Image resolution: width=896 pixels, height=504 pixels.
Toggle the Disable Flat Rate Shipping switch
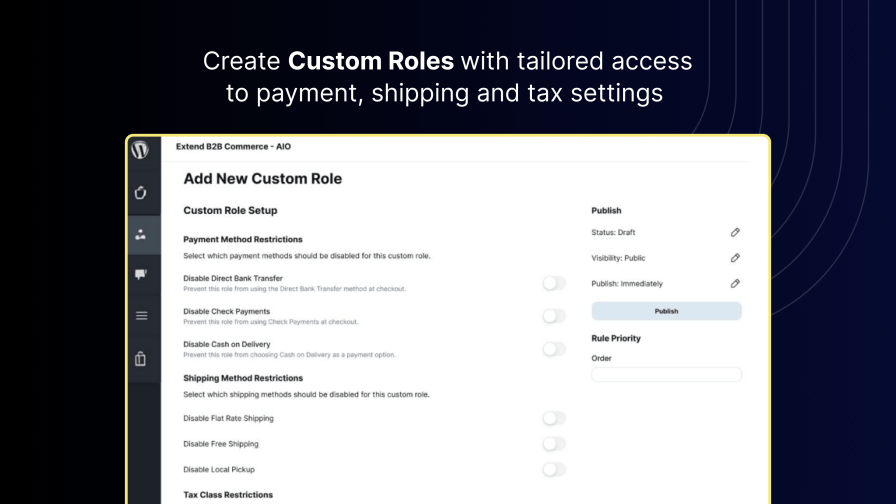pyautogui.click(x=554, y=418)
